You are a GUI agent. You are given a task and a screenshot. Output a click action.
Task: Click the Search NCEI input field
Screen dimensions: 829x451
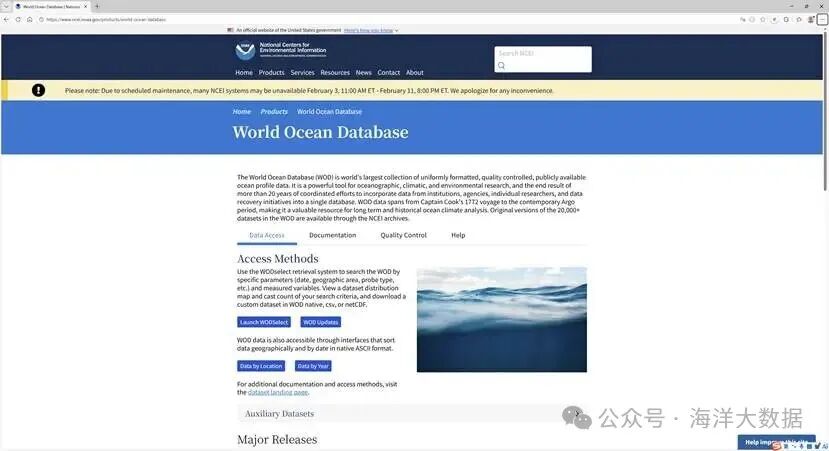point(542,54)
